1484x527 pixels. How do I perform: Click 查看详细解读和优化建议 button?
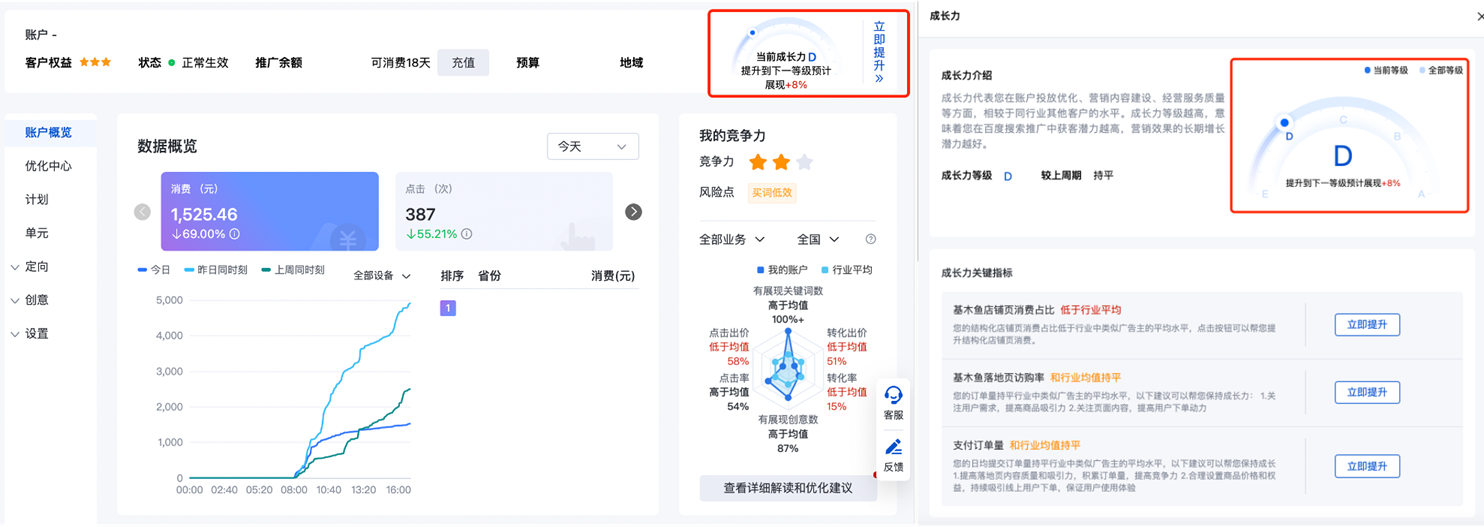(788, 488)
